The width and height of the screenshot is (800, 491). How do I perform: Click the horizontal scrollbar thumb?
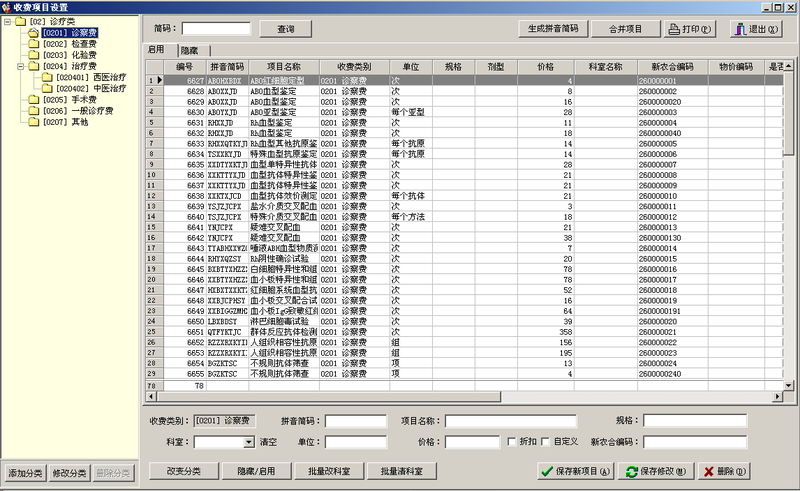(x=329, y=396)
